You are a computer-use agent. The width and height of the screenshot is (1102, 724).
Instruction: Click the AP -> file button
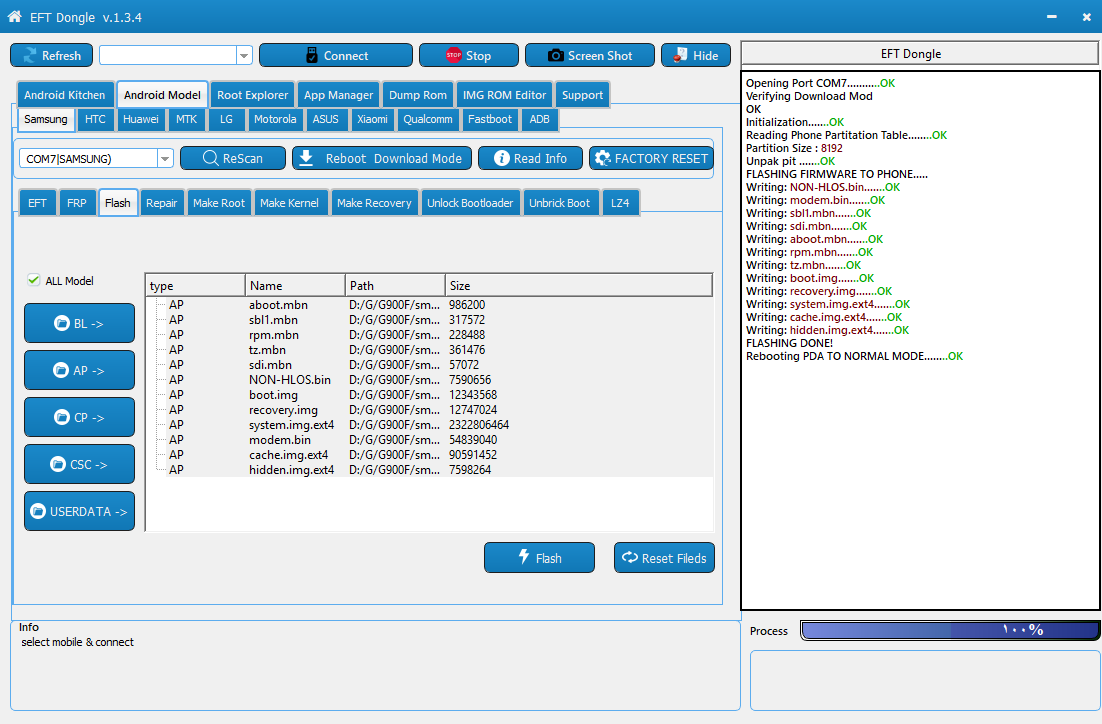pyautogui.click(x=79, y=370)
